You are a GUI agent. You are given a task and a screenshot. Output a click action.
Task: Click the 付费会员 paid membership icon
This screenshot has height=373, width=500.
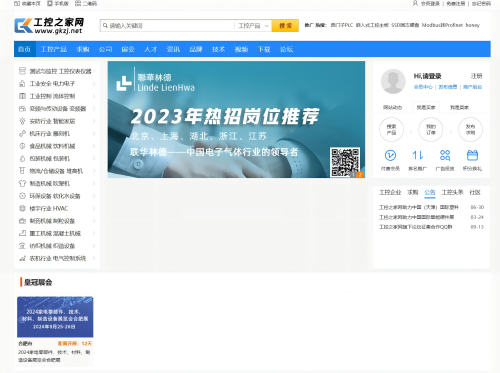tap(390, 155)
